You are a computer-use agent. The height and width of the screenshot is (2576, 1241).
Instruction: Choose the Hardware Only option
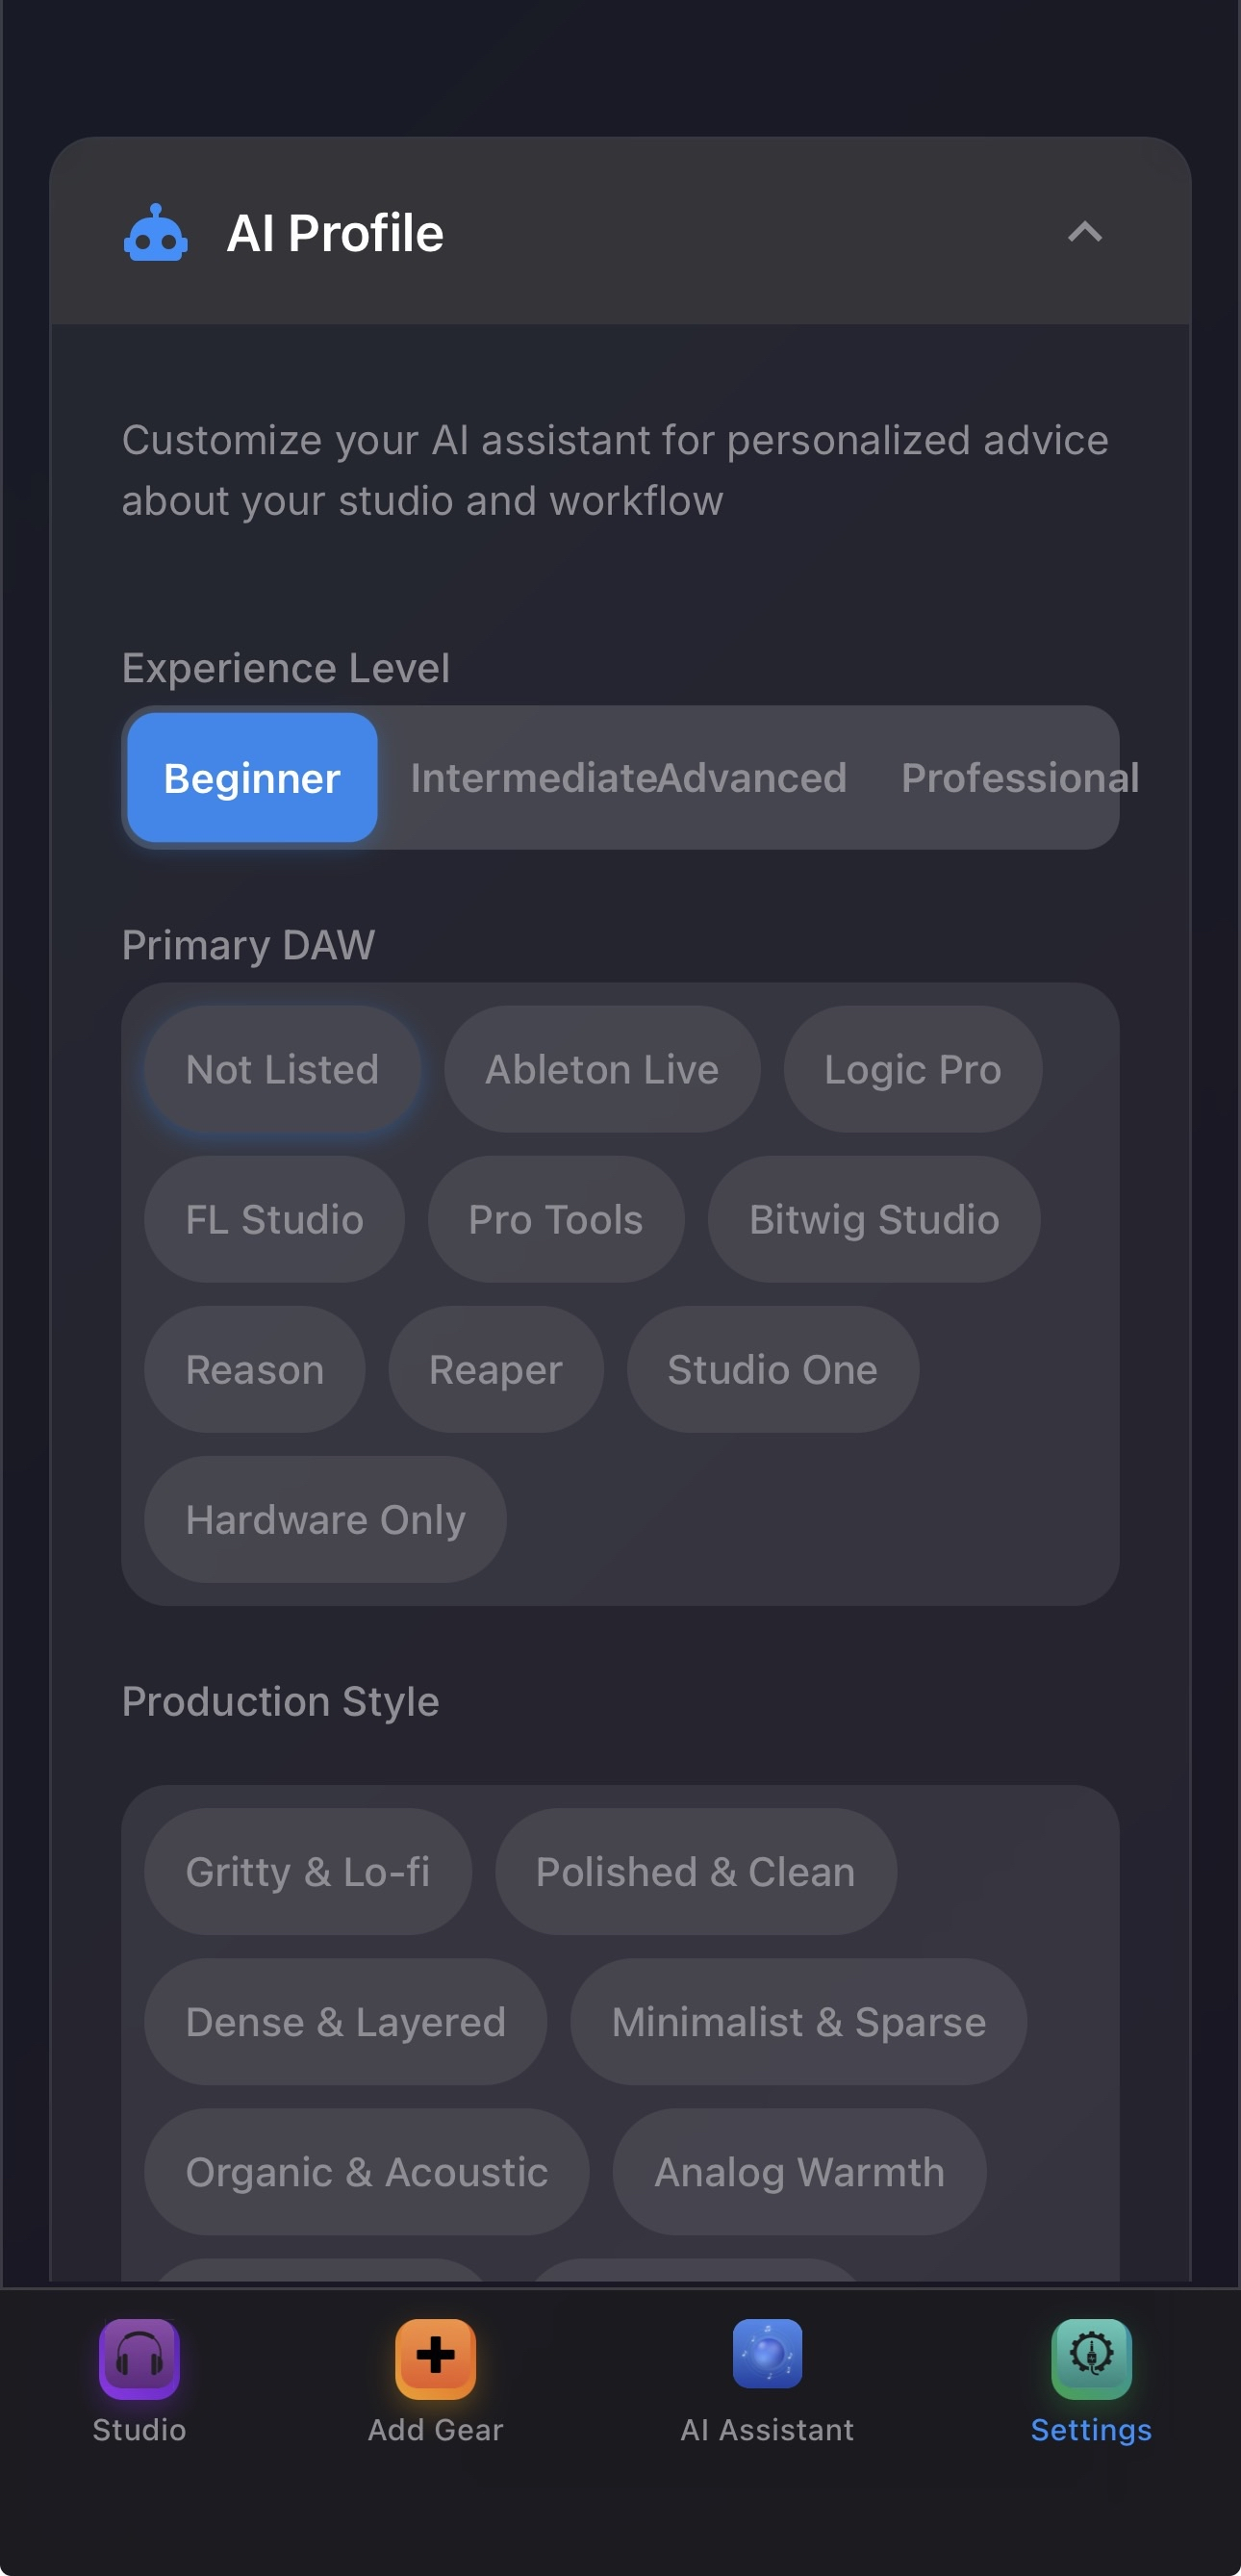pos(324,1519)
